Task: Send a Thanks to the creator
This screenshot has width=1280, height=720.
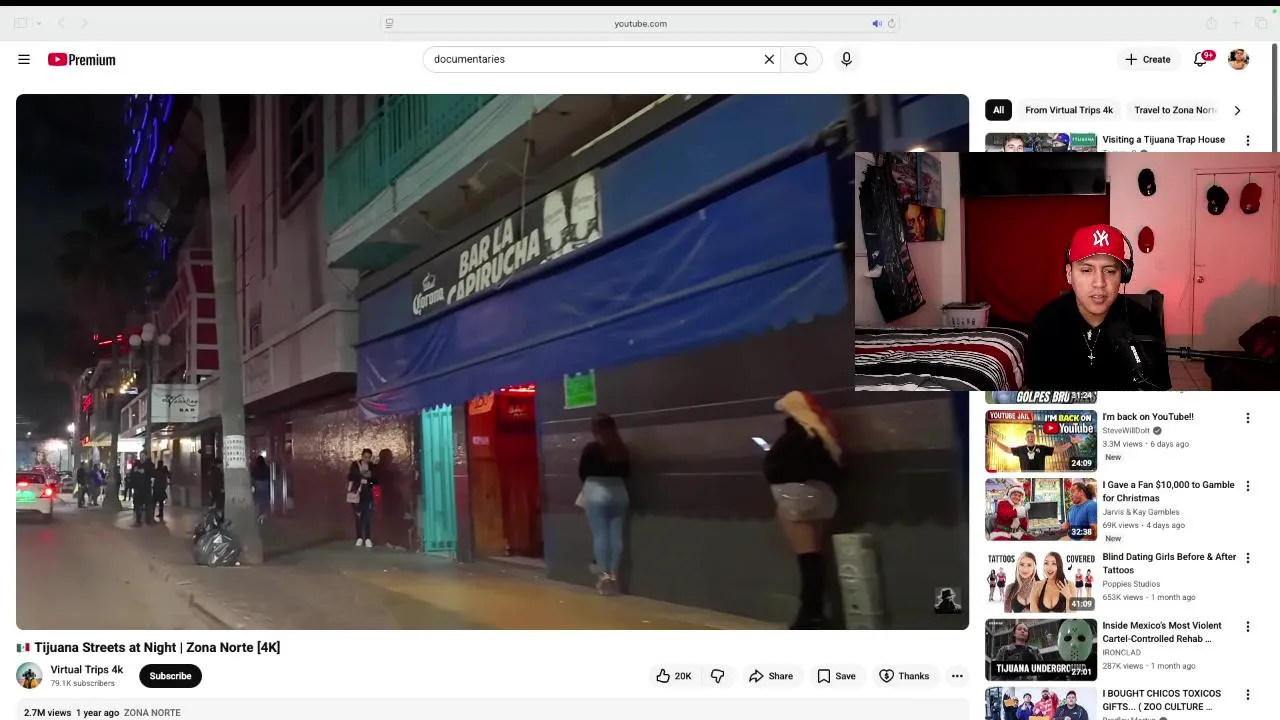Action: click(x=904, y=676)
